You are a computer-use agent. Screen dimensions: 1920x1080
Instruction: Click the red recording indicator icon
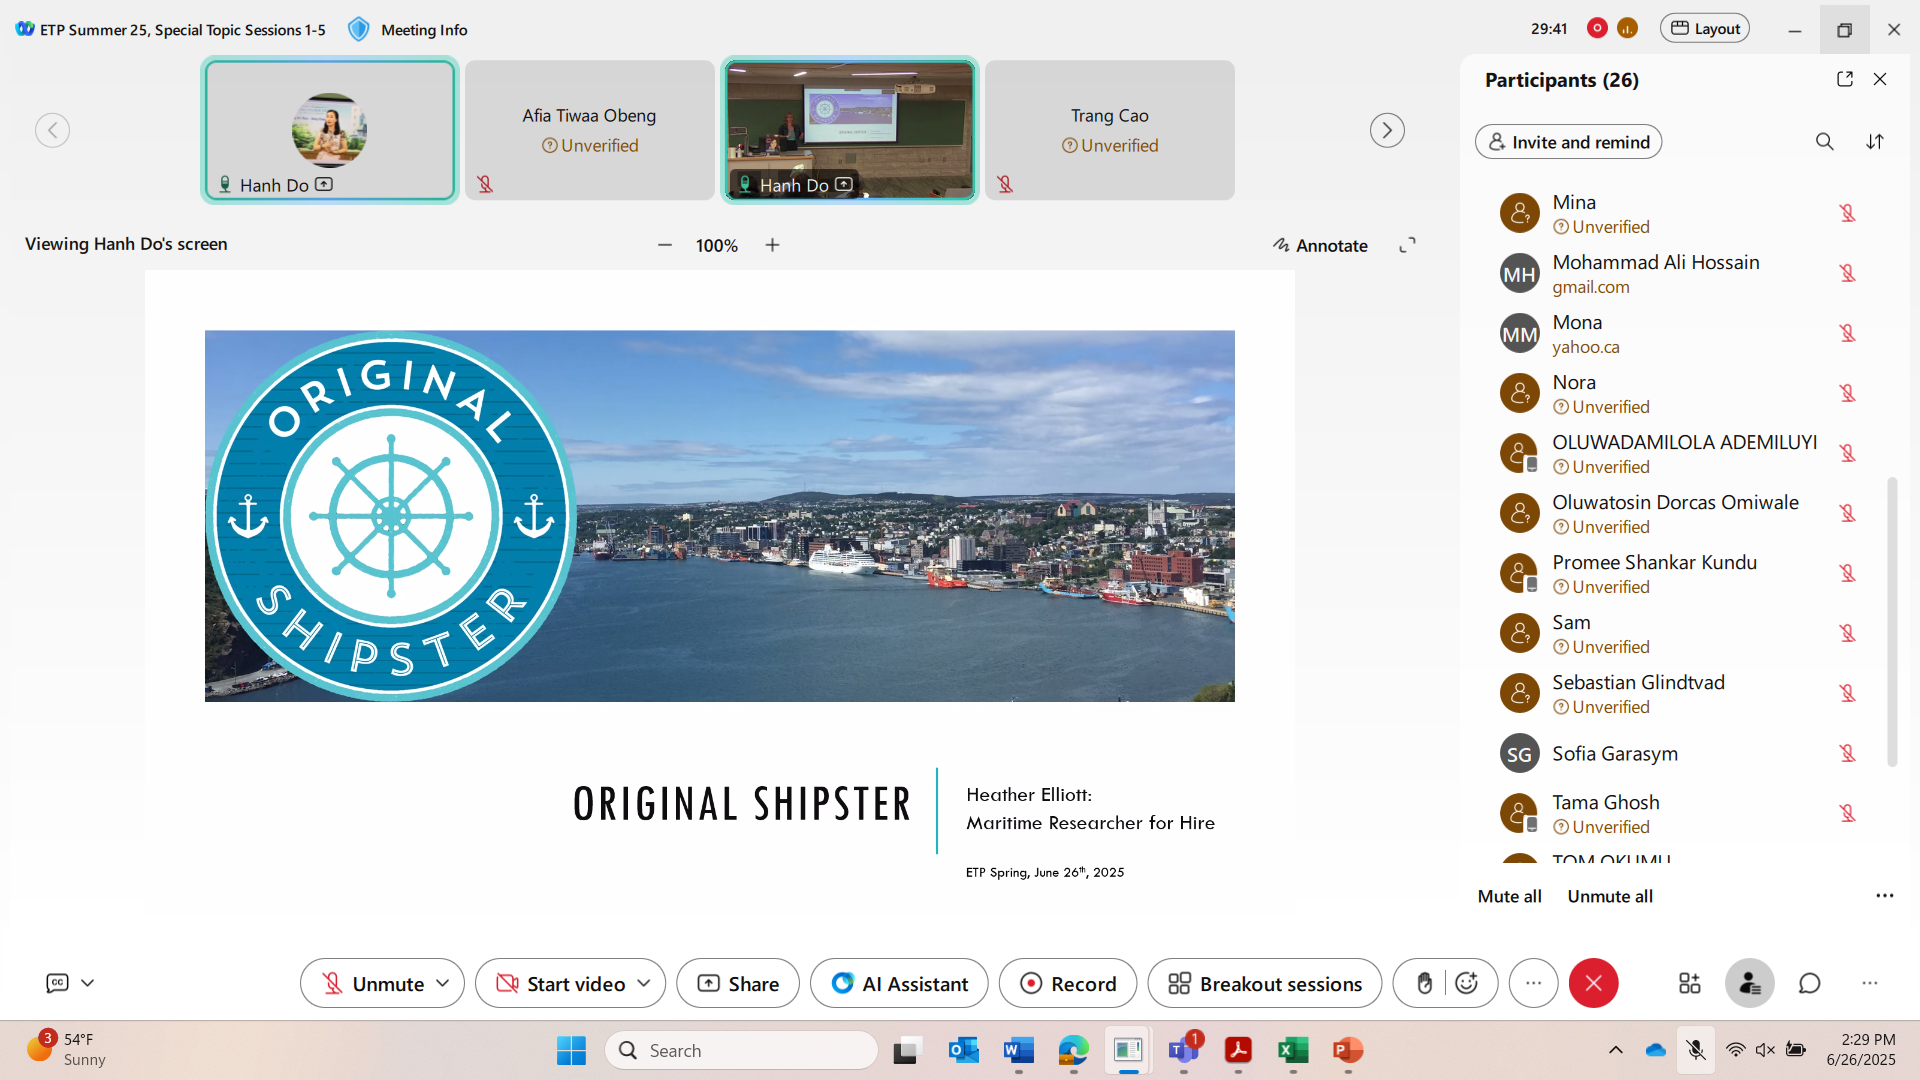tap(1597, 28)
